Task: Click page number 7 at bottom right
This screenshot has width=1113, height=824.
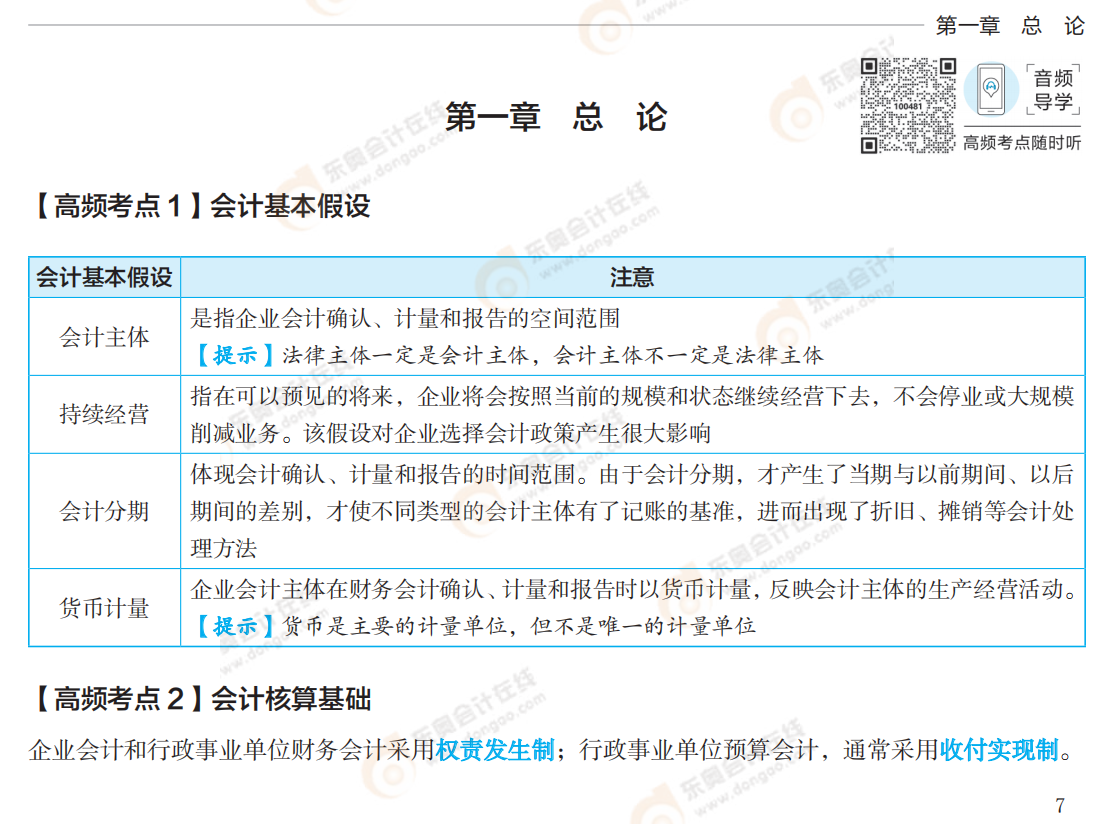Action: [1062, 803]
